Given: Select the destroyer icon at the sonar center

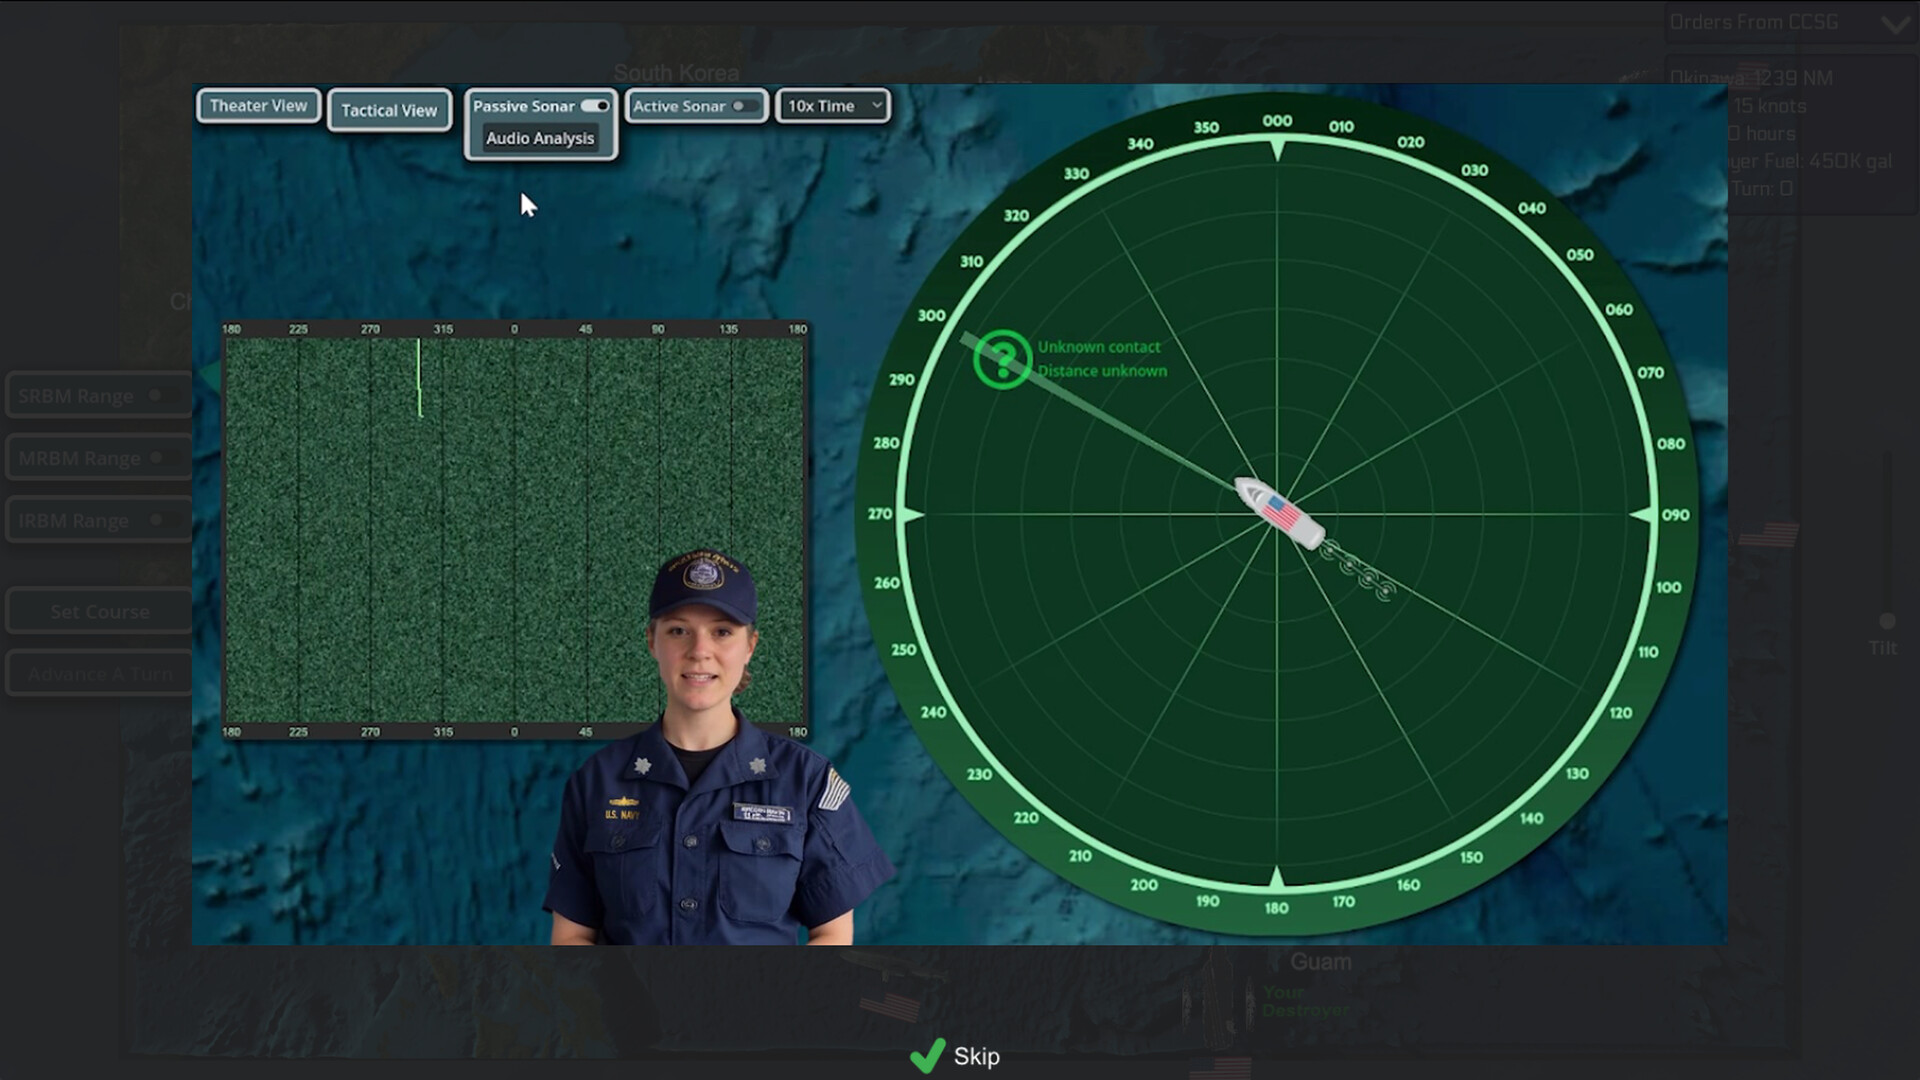Looking at the screenshot, I should [1275, 513].
